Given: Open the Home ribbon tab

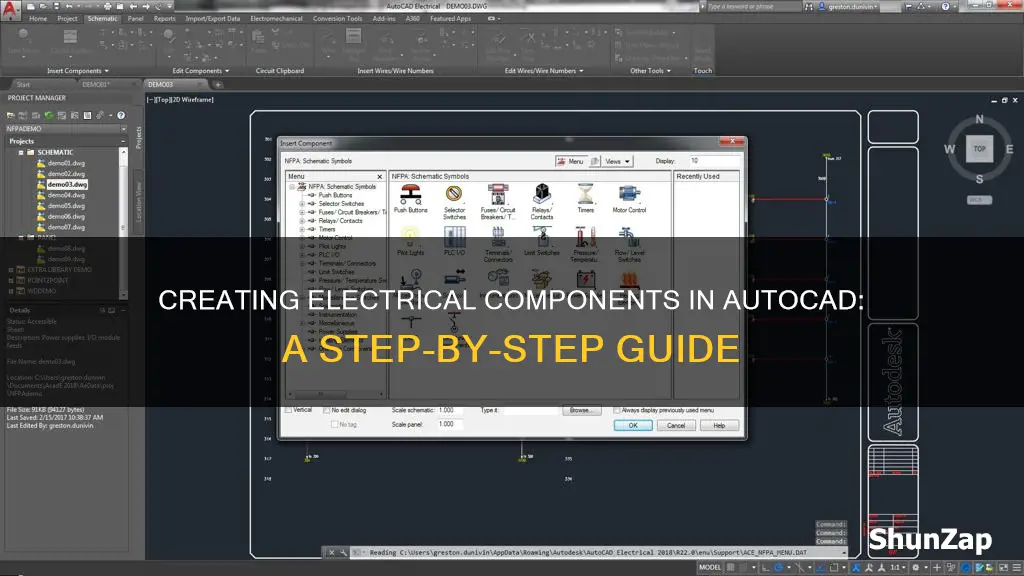Looking at the screenshot, I should point(38,18).
